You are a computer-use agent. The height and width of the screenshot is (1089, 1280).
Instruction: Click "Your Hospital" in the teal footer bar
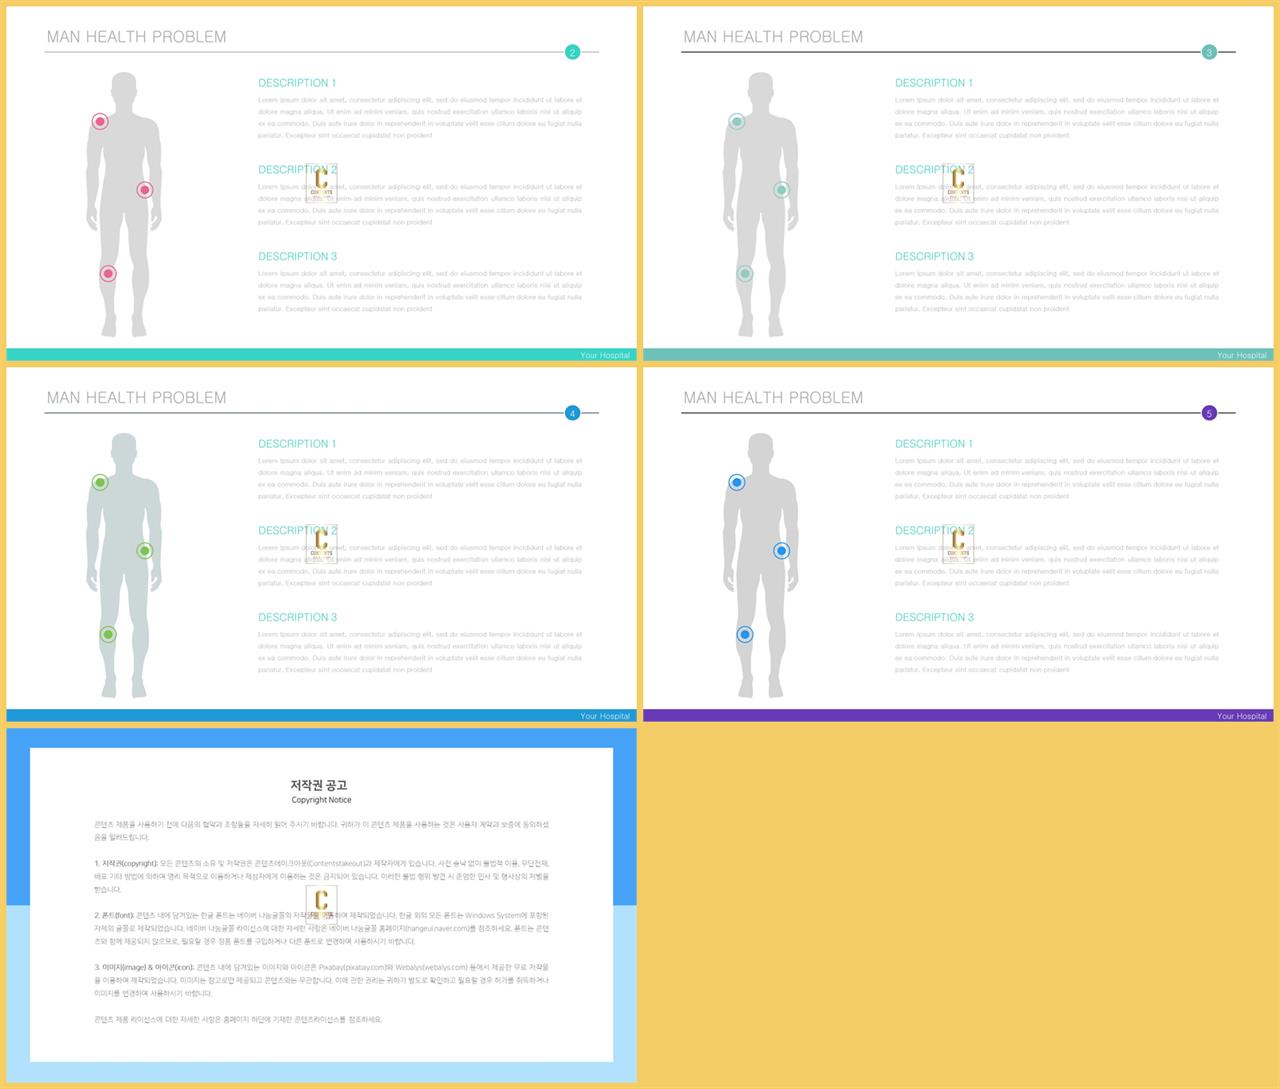coord(605,355)
